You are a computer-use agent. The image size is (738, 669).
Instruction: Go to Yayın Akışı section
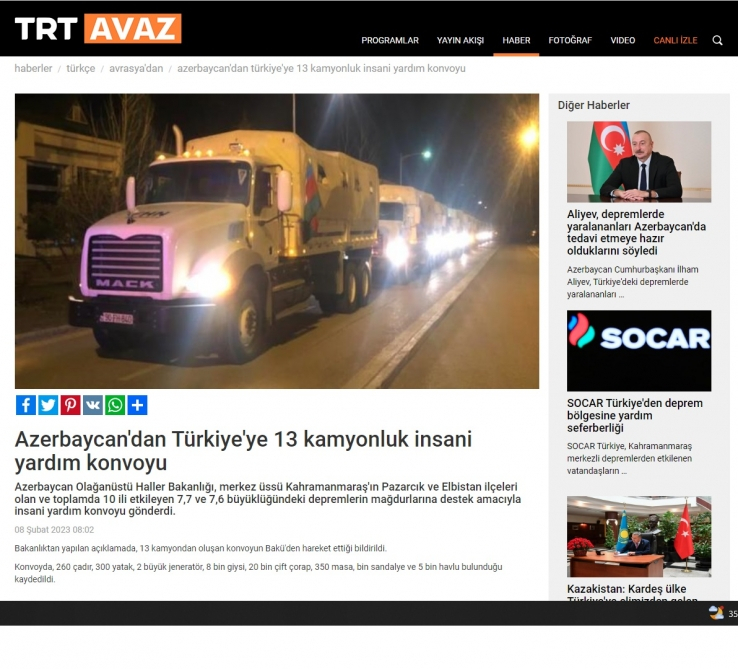460,40
